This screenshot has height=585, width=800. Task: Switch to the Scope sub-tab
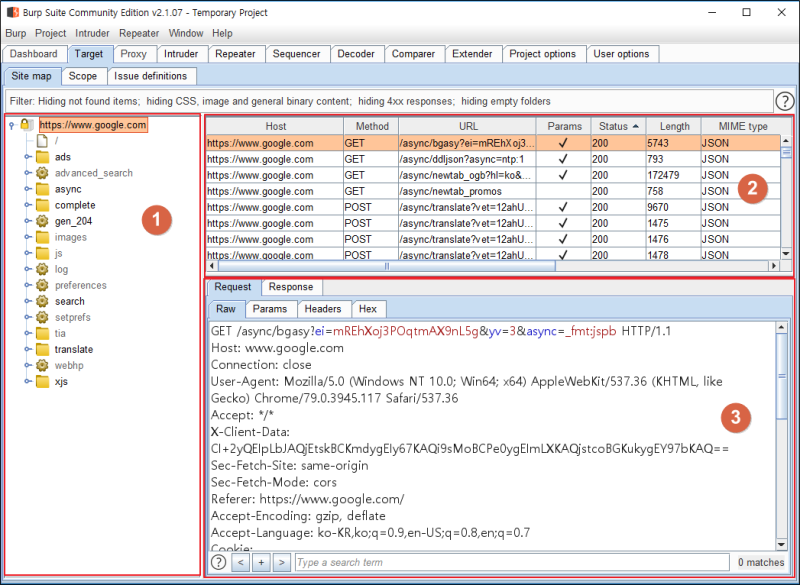click(x=83, y=76)
